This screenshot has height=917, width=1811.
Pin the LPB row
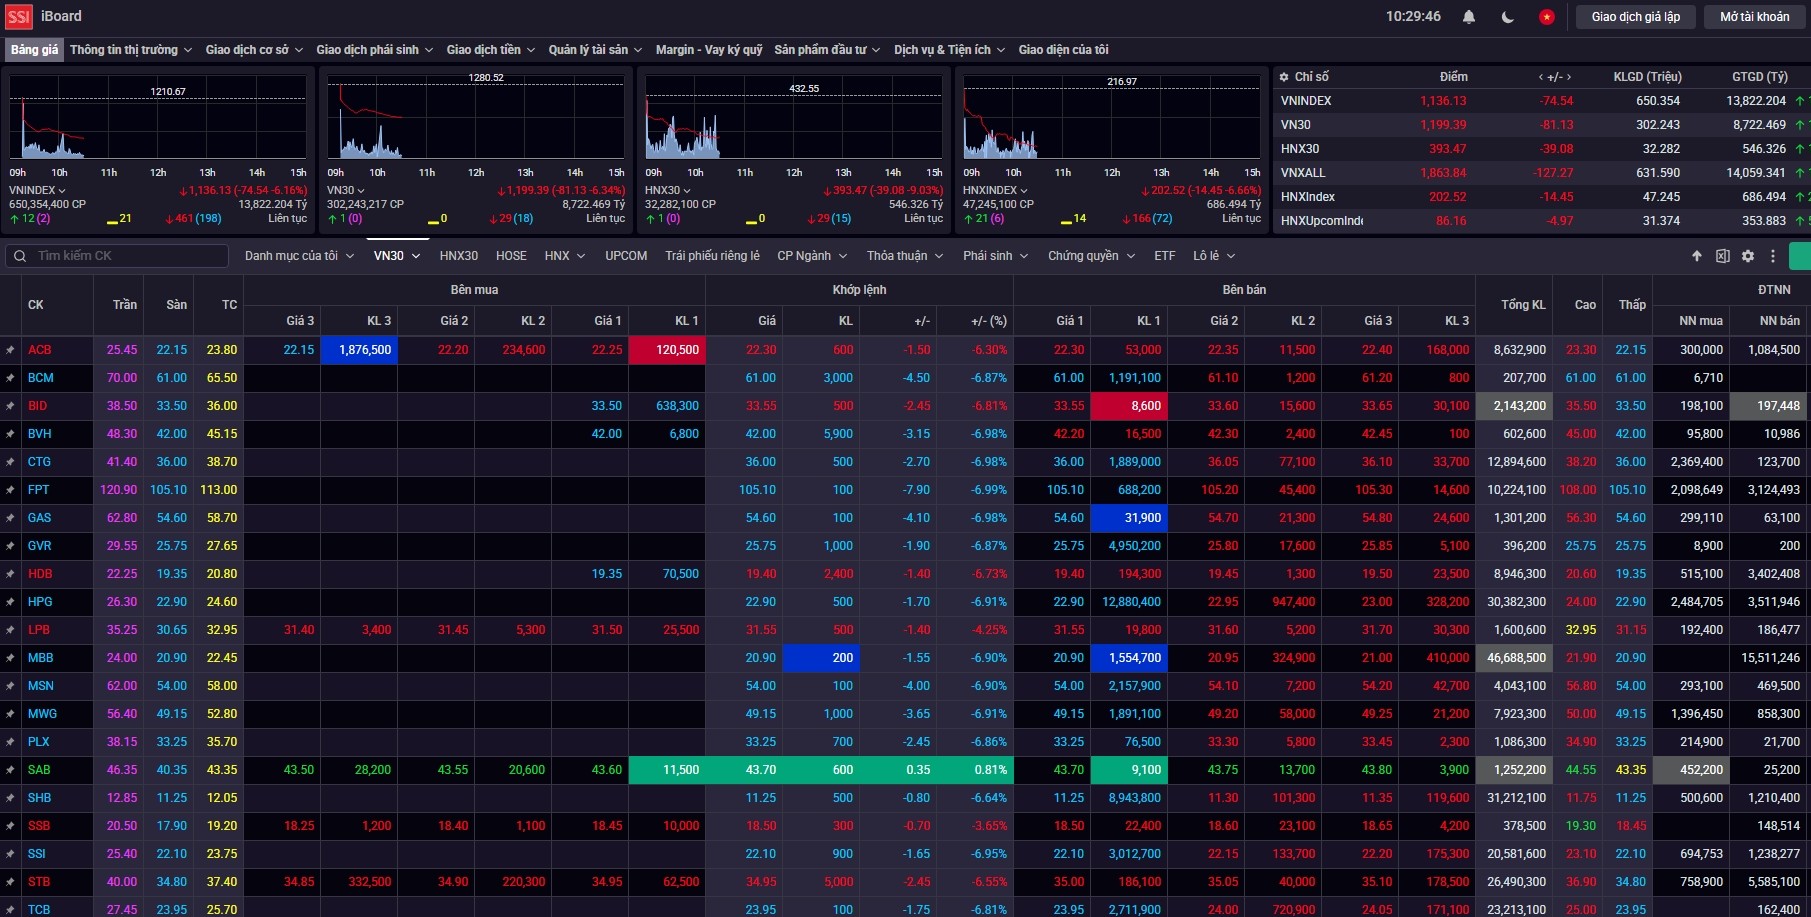pos(10,630)
